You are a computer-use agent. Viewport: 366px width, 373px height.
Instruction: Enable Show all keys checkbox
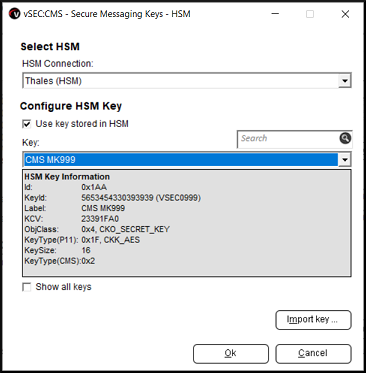point(27,287)
